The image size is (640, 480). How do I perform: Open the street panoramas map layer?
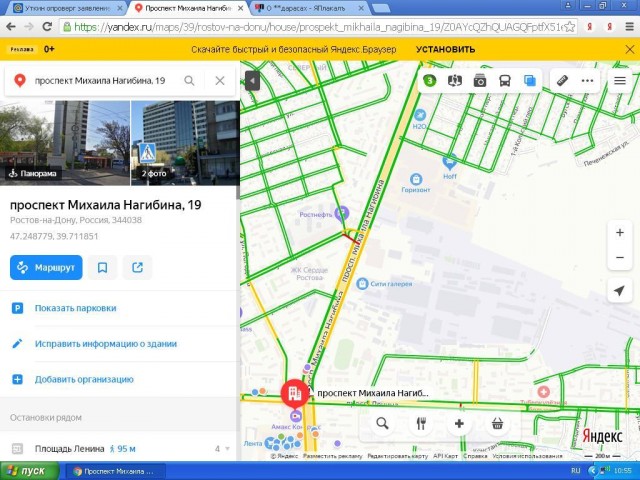click(x=455, y=81)
